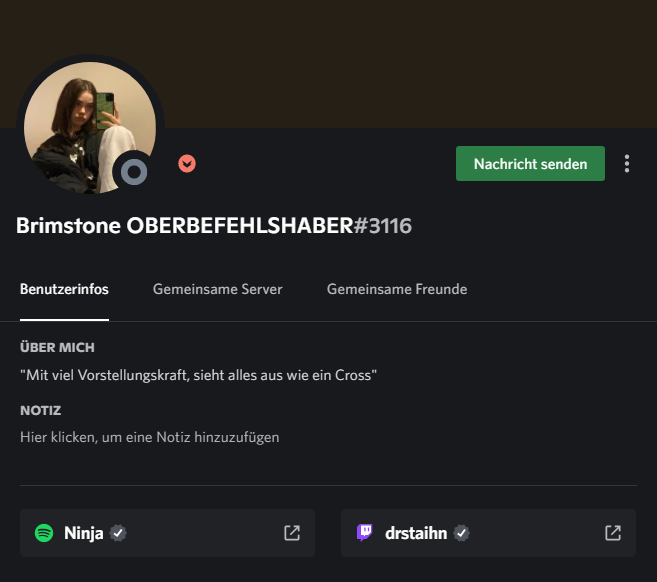Click the note field to add a Notiz
The width and height of the screenshot is (657, 582).
150,437
